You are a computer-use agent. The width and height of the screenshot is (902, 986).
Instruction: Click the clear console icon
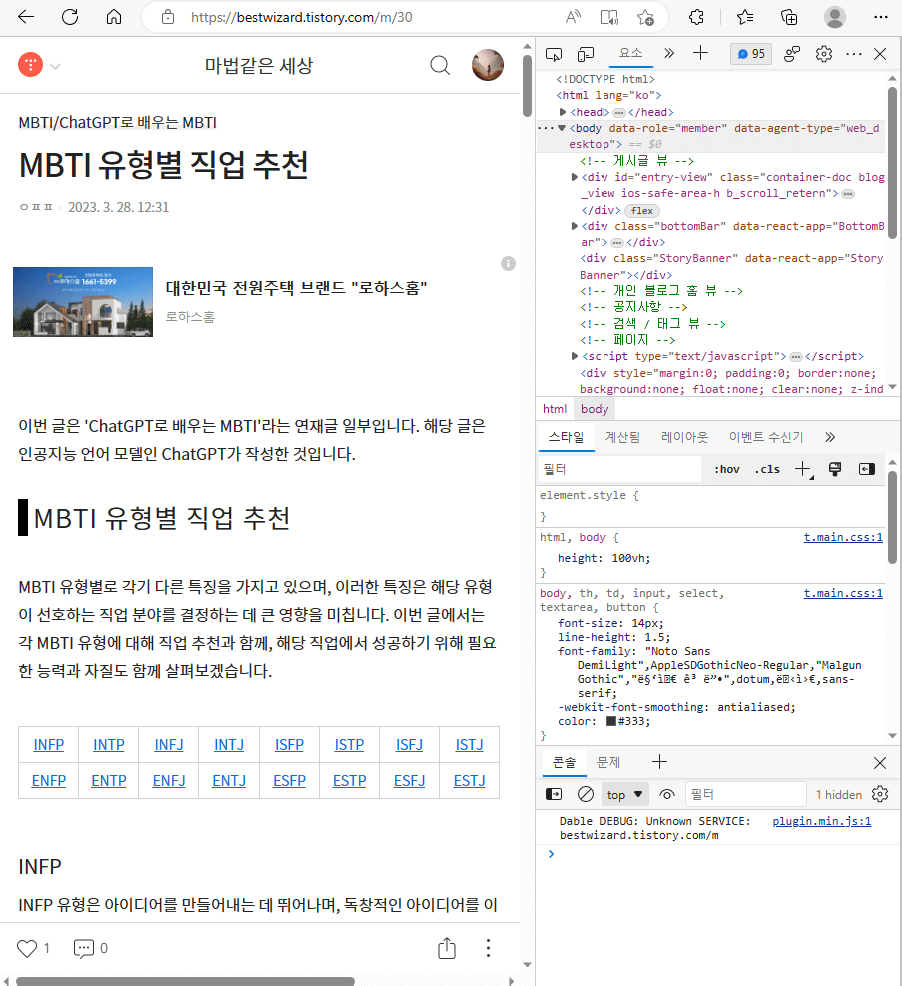point(585,792)
